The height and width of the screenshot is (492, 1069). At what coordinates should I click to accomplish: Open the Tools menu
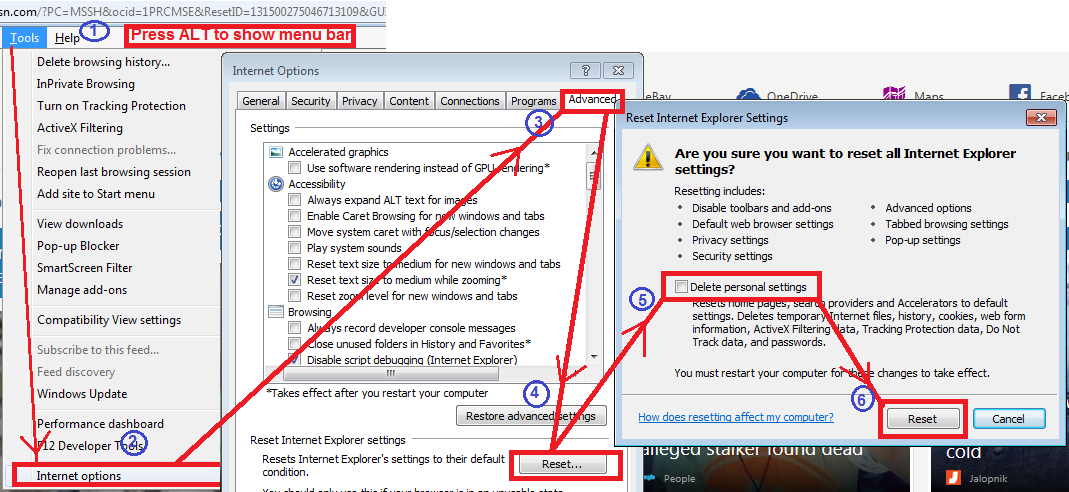coord(25,38)
